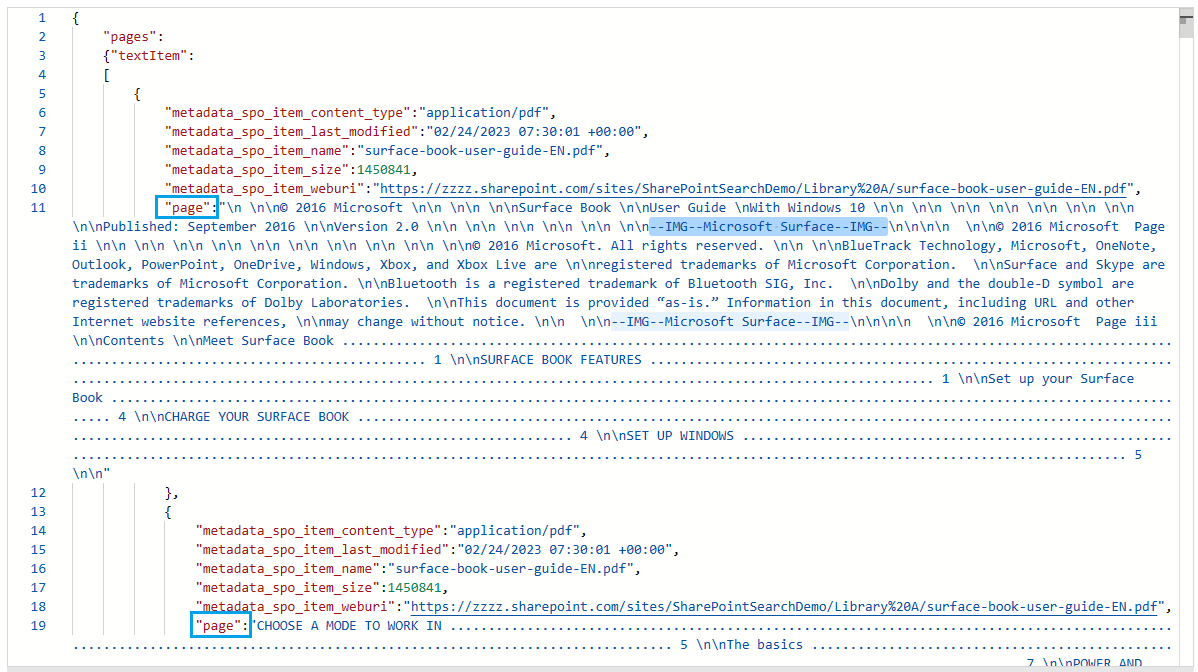Click "metadata_spo_item_last_modified" key on line 15

[x=322, y=550]
